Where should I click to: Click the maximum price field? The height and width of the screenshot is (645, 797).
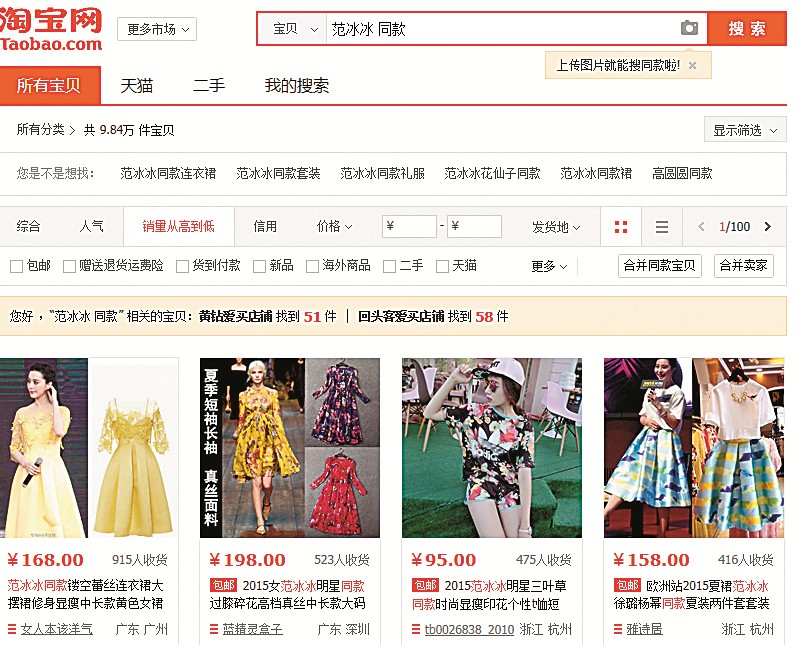tap(474, 226)
